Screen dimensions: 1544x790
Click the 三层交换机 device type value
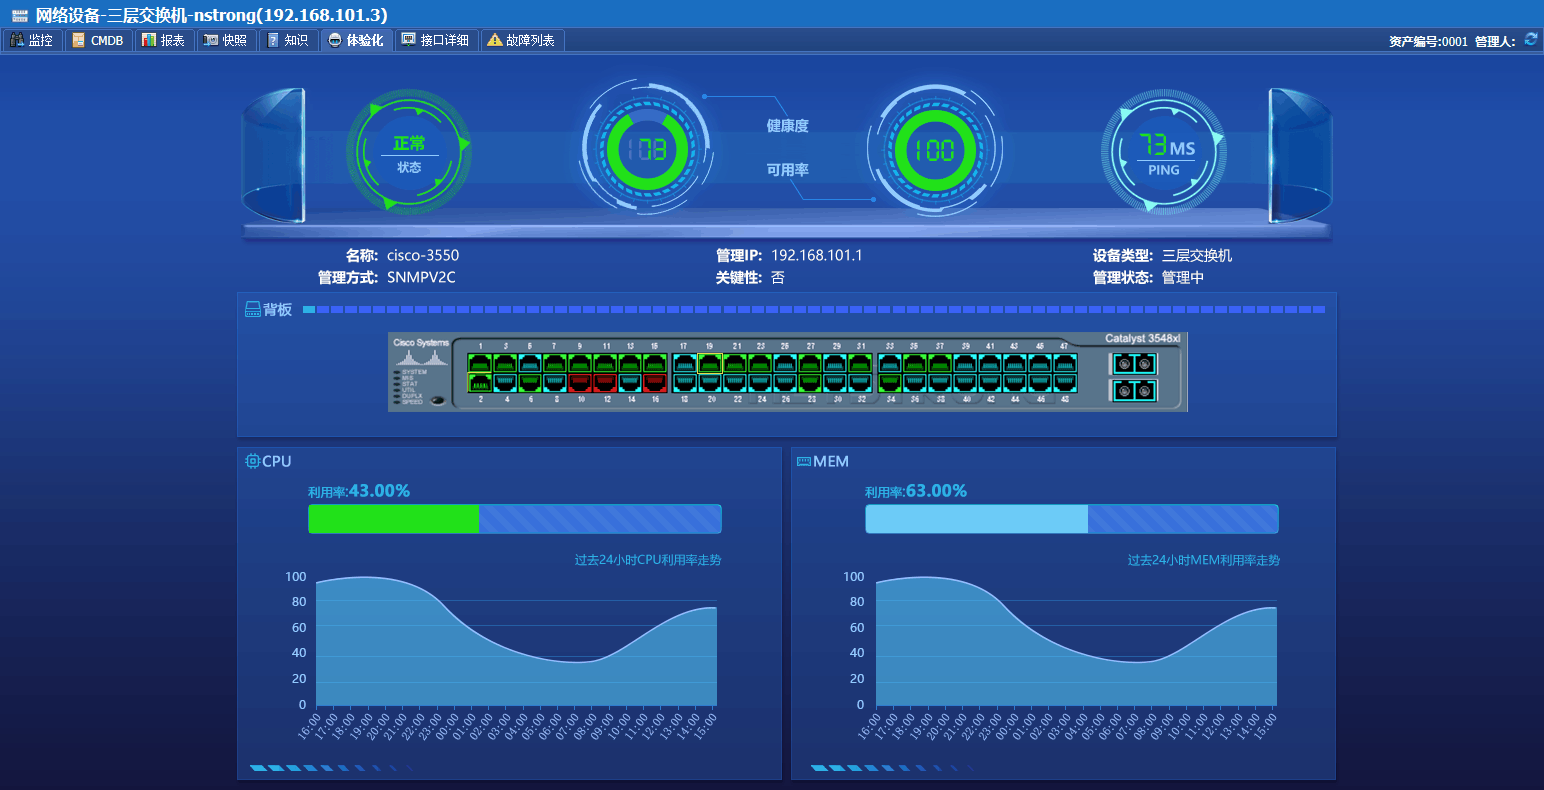[1197, 255]
